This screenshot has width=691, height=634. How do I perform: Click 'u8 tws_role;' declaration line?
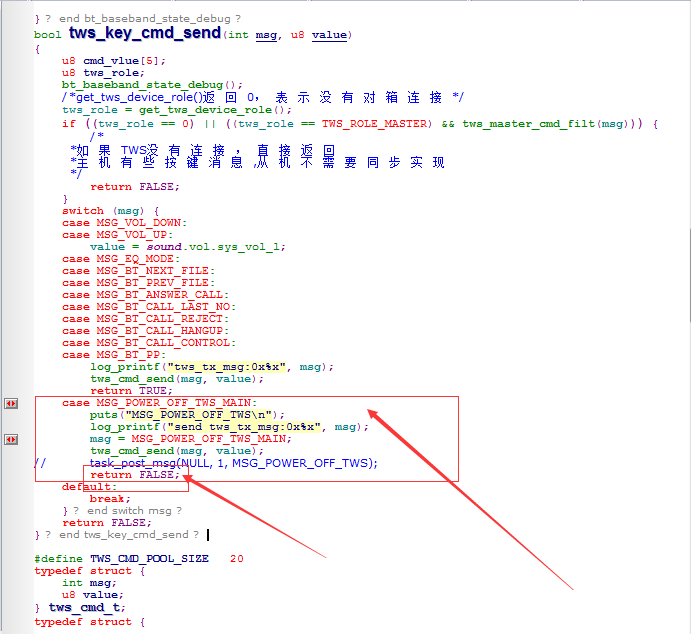pos(103,73)
